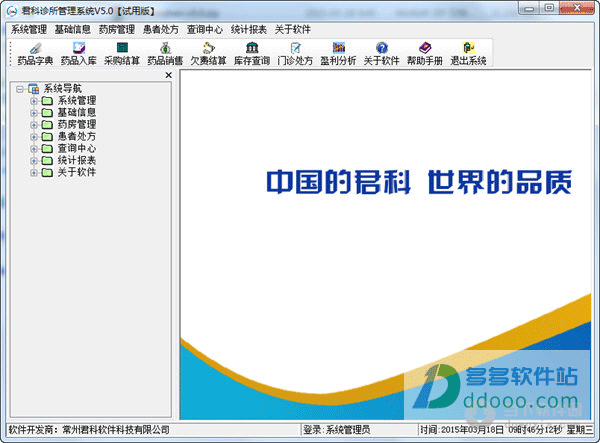The width and height of the screenshot is (600, 443).
Task: Collapse the 系统导航 root node
Action: 20,89
